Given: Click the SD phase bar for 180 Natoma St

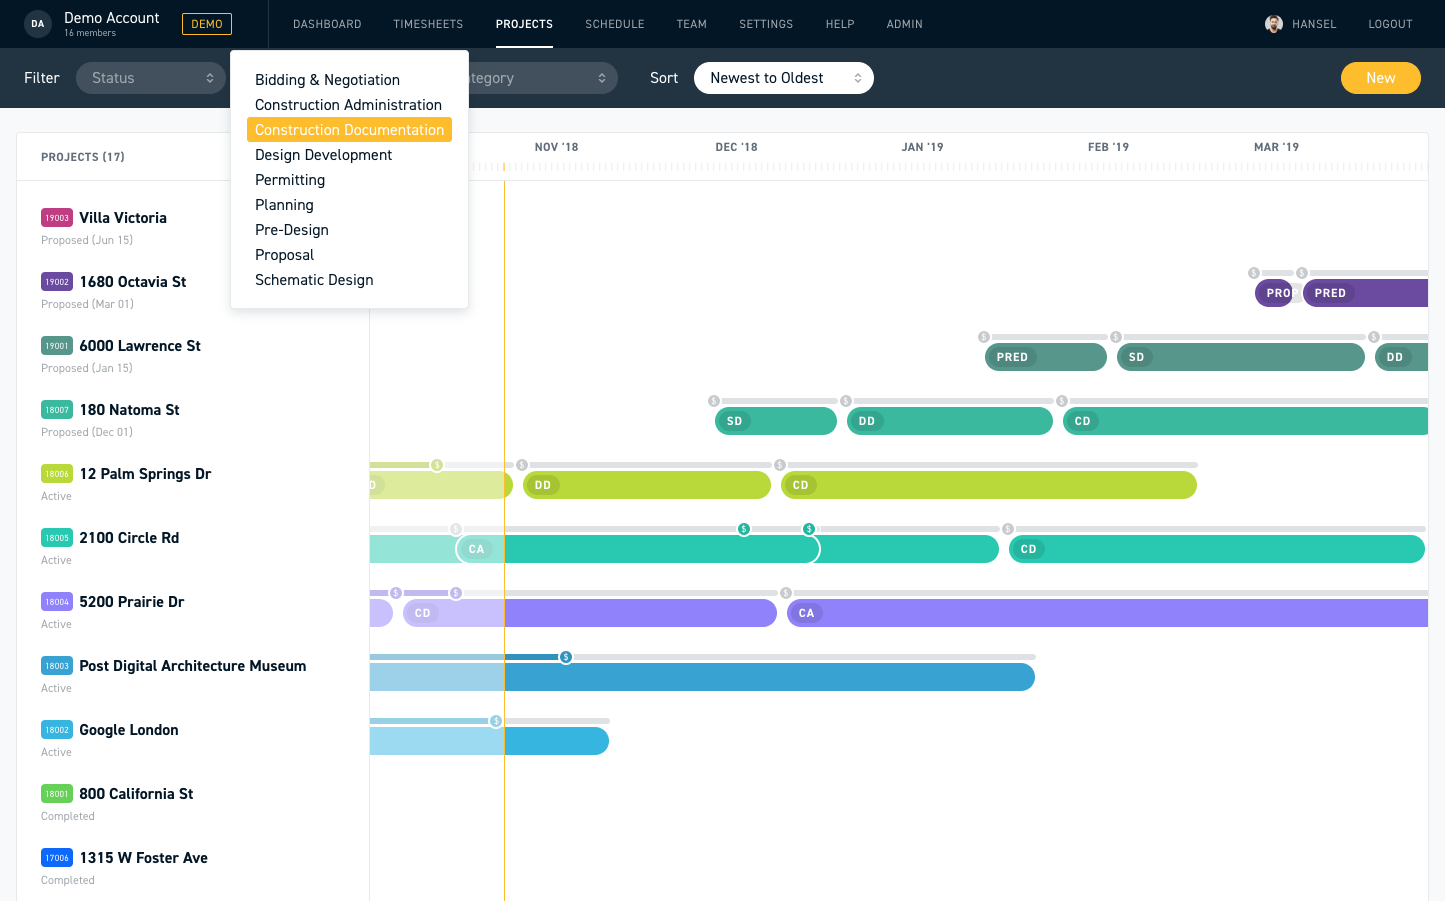Looking at the screenshot, I should (x=776, y=421).
